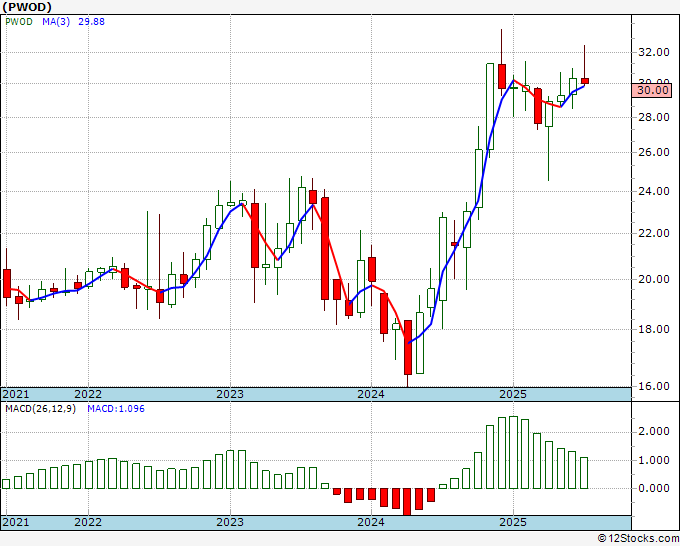Viewport: 680px width, 546px height.
Task: Click 2025 on the MACD timeline
Action: click(513, 522)
